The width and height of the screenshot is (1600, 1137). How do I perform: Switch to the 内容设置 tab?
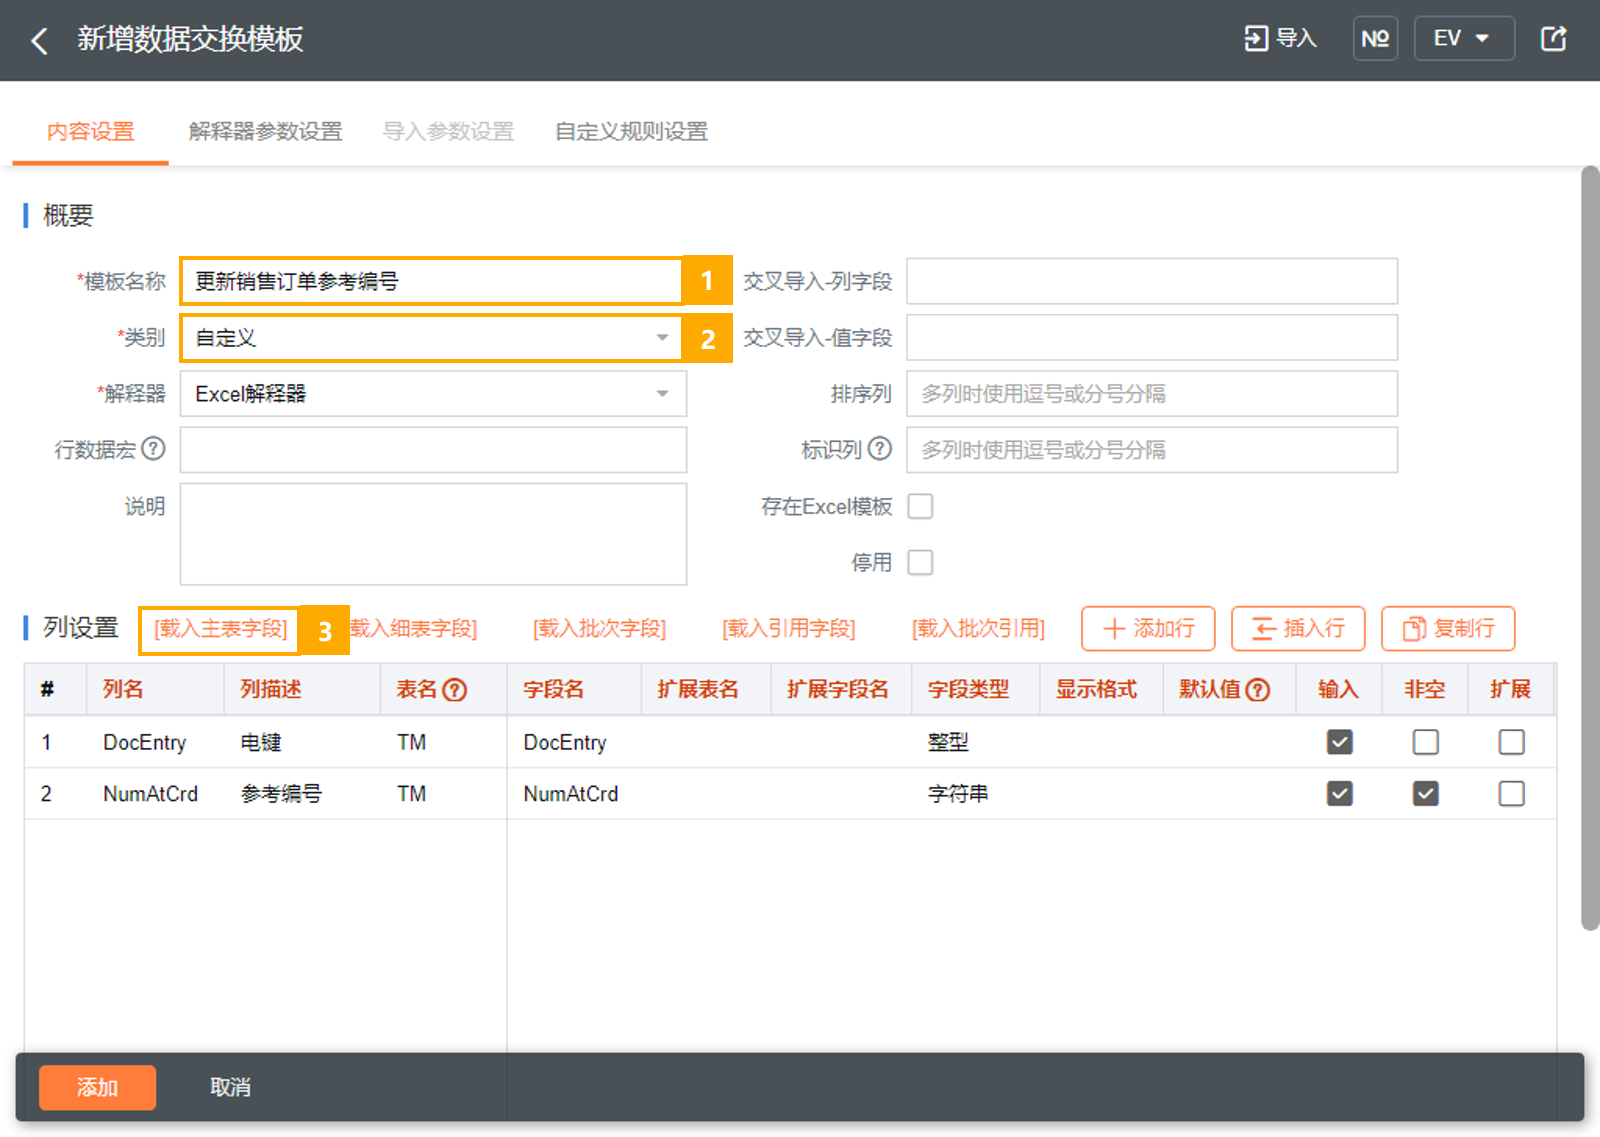click(90, 131)
